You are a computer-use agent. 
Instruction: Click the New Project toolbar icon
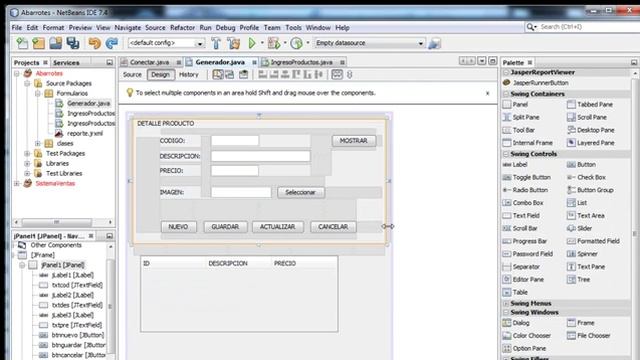(39, 43)
